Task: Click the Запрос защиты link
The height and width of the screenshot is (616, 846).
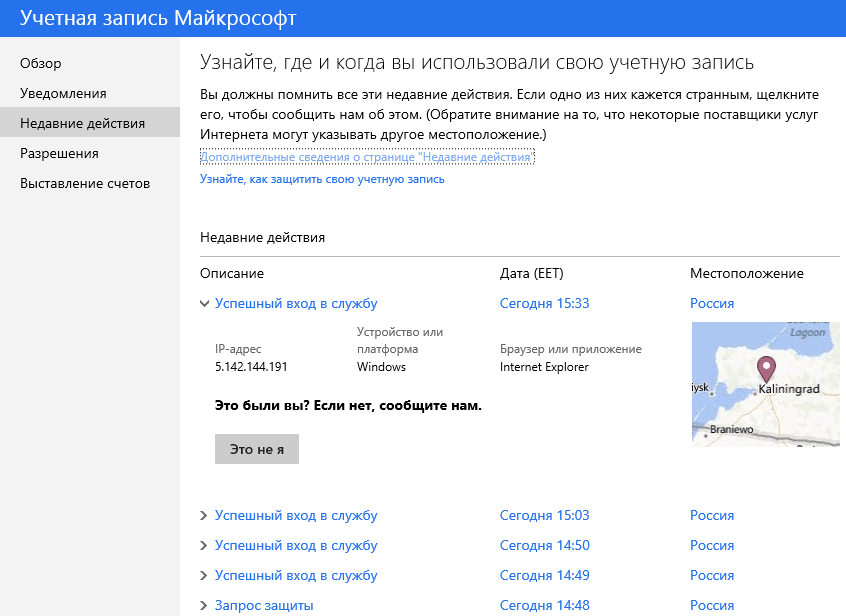Action: tap(264, 606)
